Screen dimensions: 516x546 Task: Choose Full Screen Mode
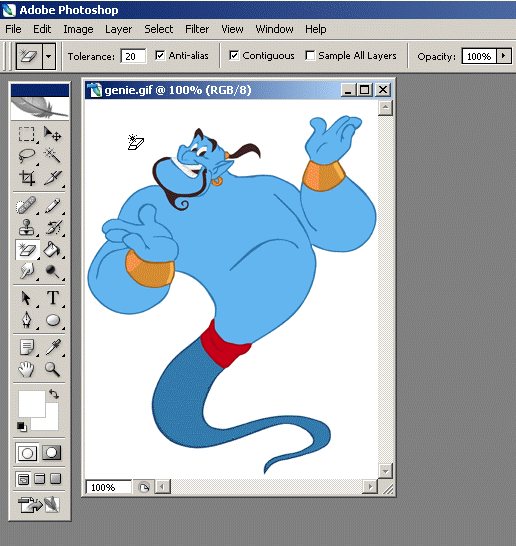(55, 479)
